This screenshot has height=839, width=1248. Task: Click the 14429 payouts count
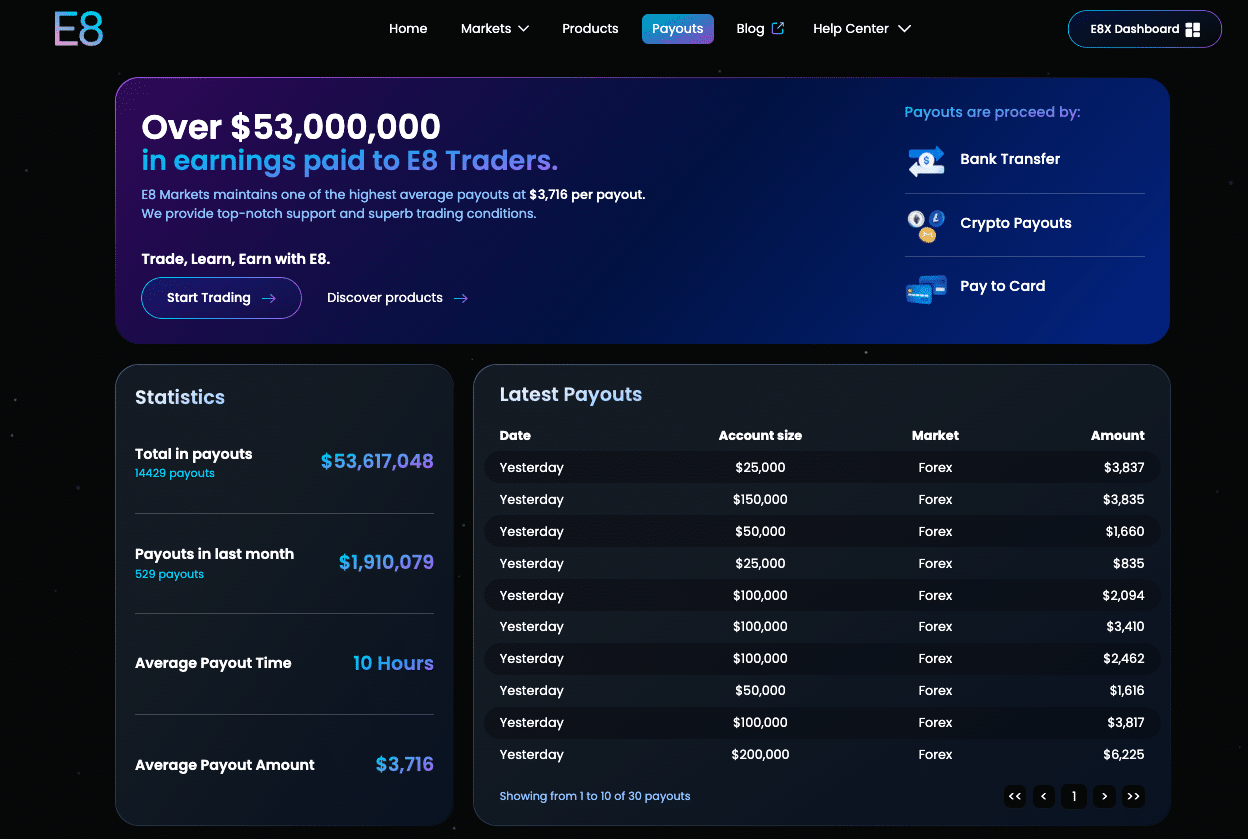click(175, 473)
